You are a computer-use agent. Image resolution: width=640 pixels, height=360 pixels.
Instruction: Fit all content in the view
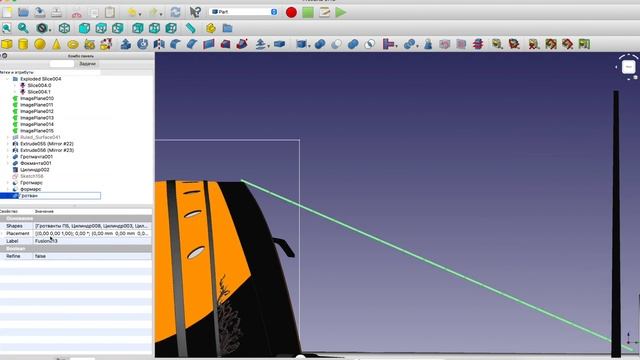point(7,28)
